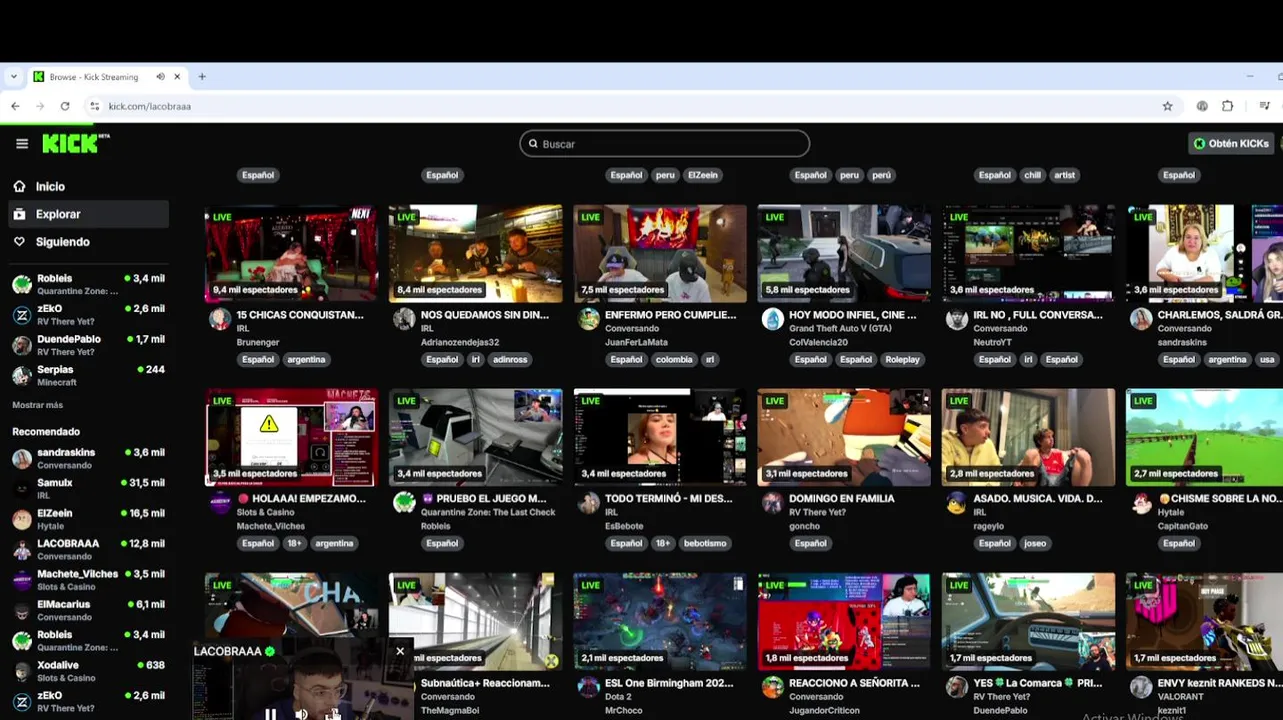The width and height of the screenshot is (1283, 720).
Task: Select the bebotismo tag
Action: [x=705, y=544]
